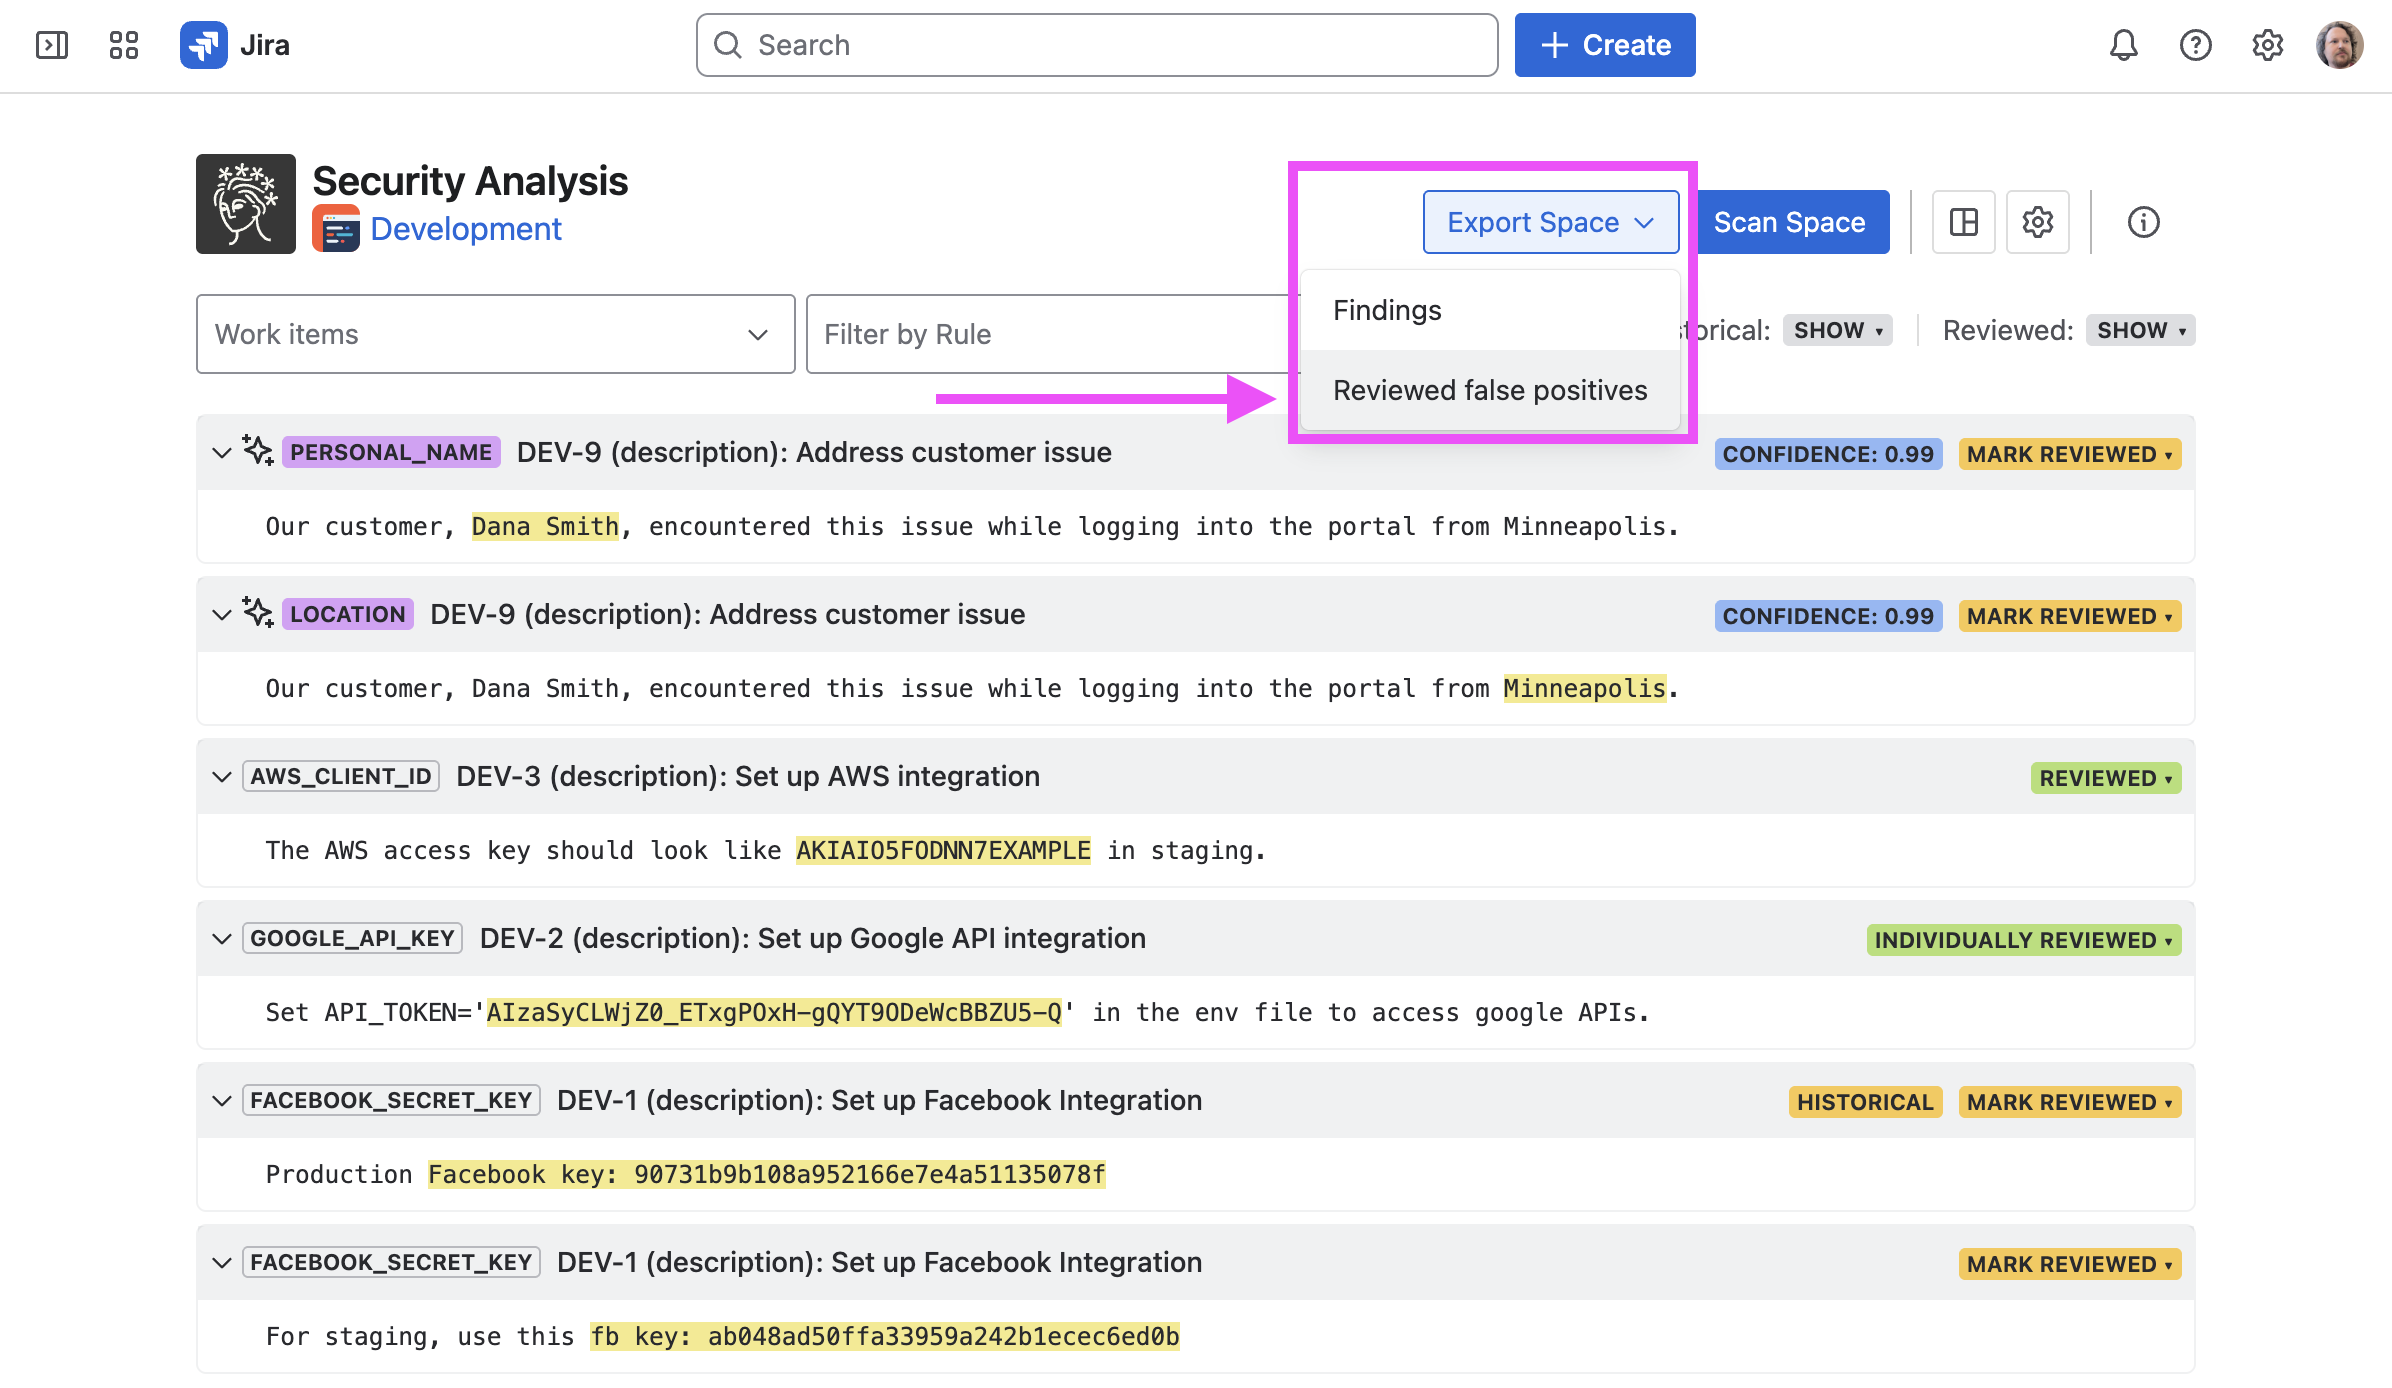The image size is (2392, 1388).
Task: Click the search magnifier icon
Action: (728, 45)
